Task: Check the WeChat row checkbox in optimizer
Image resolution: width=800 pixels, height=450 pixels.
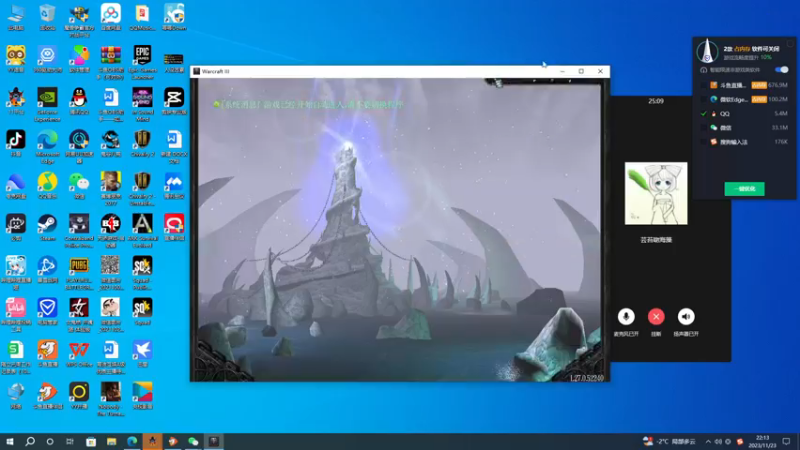Action: click(x=704, y=128)
